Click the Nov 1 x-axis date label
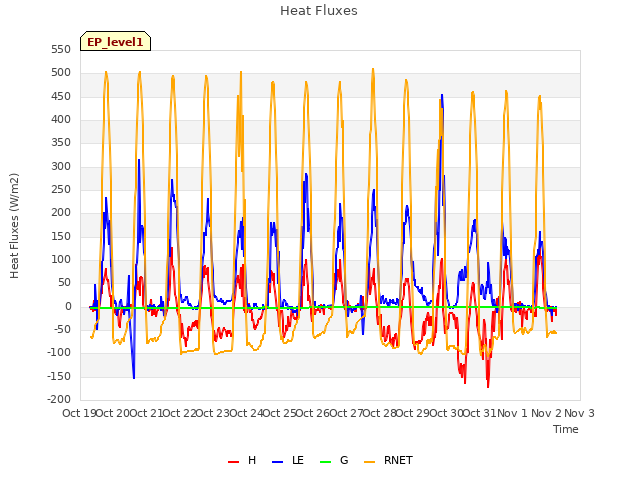The image size is (640, 480). (x=512, y=413)
